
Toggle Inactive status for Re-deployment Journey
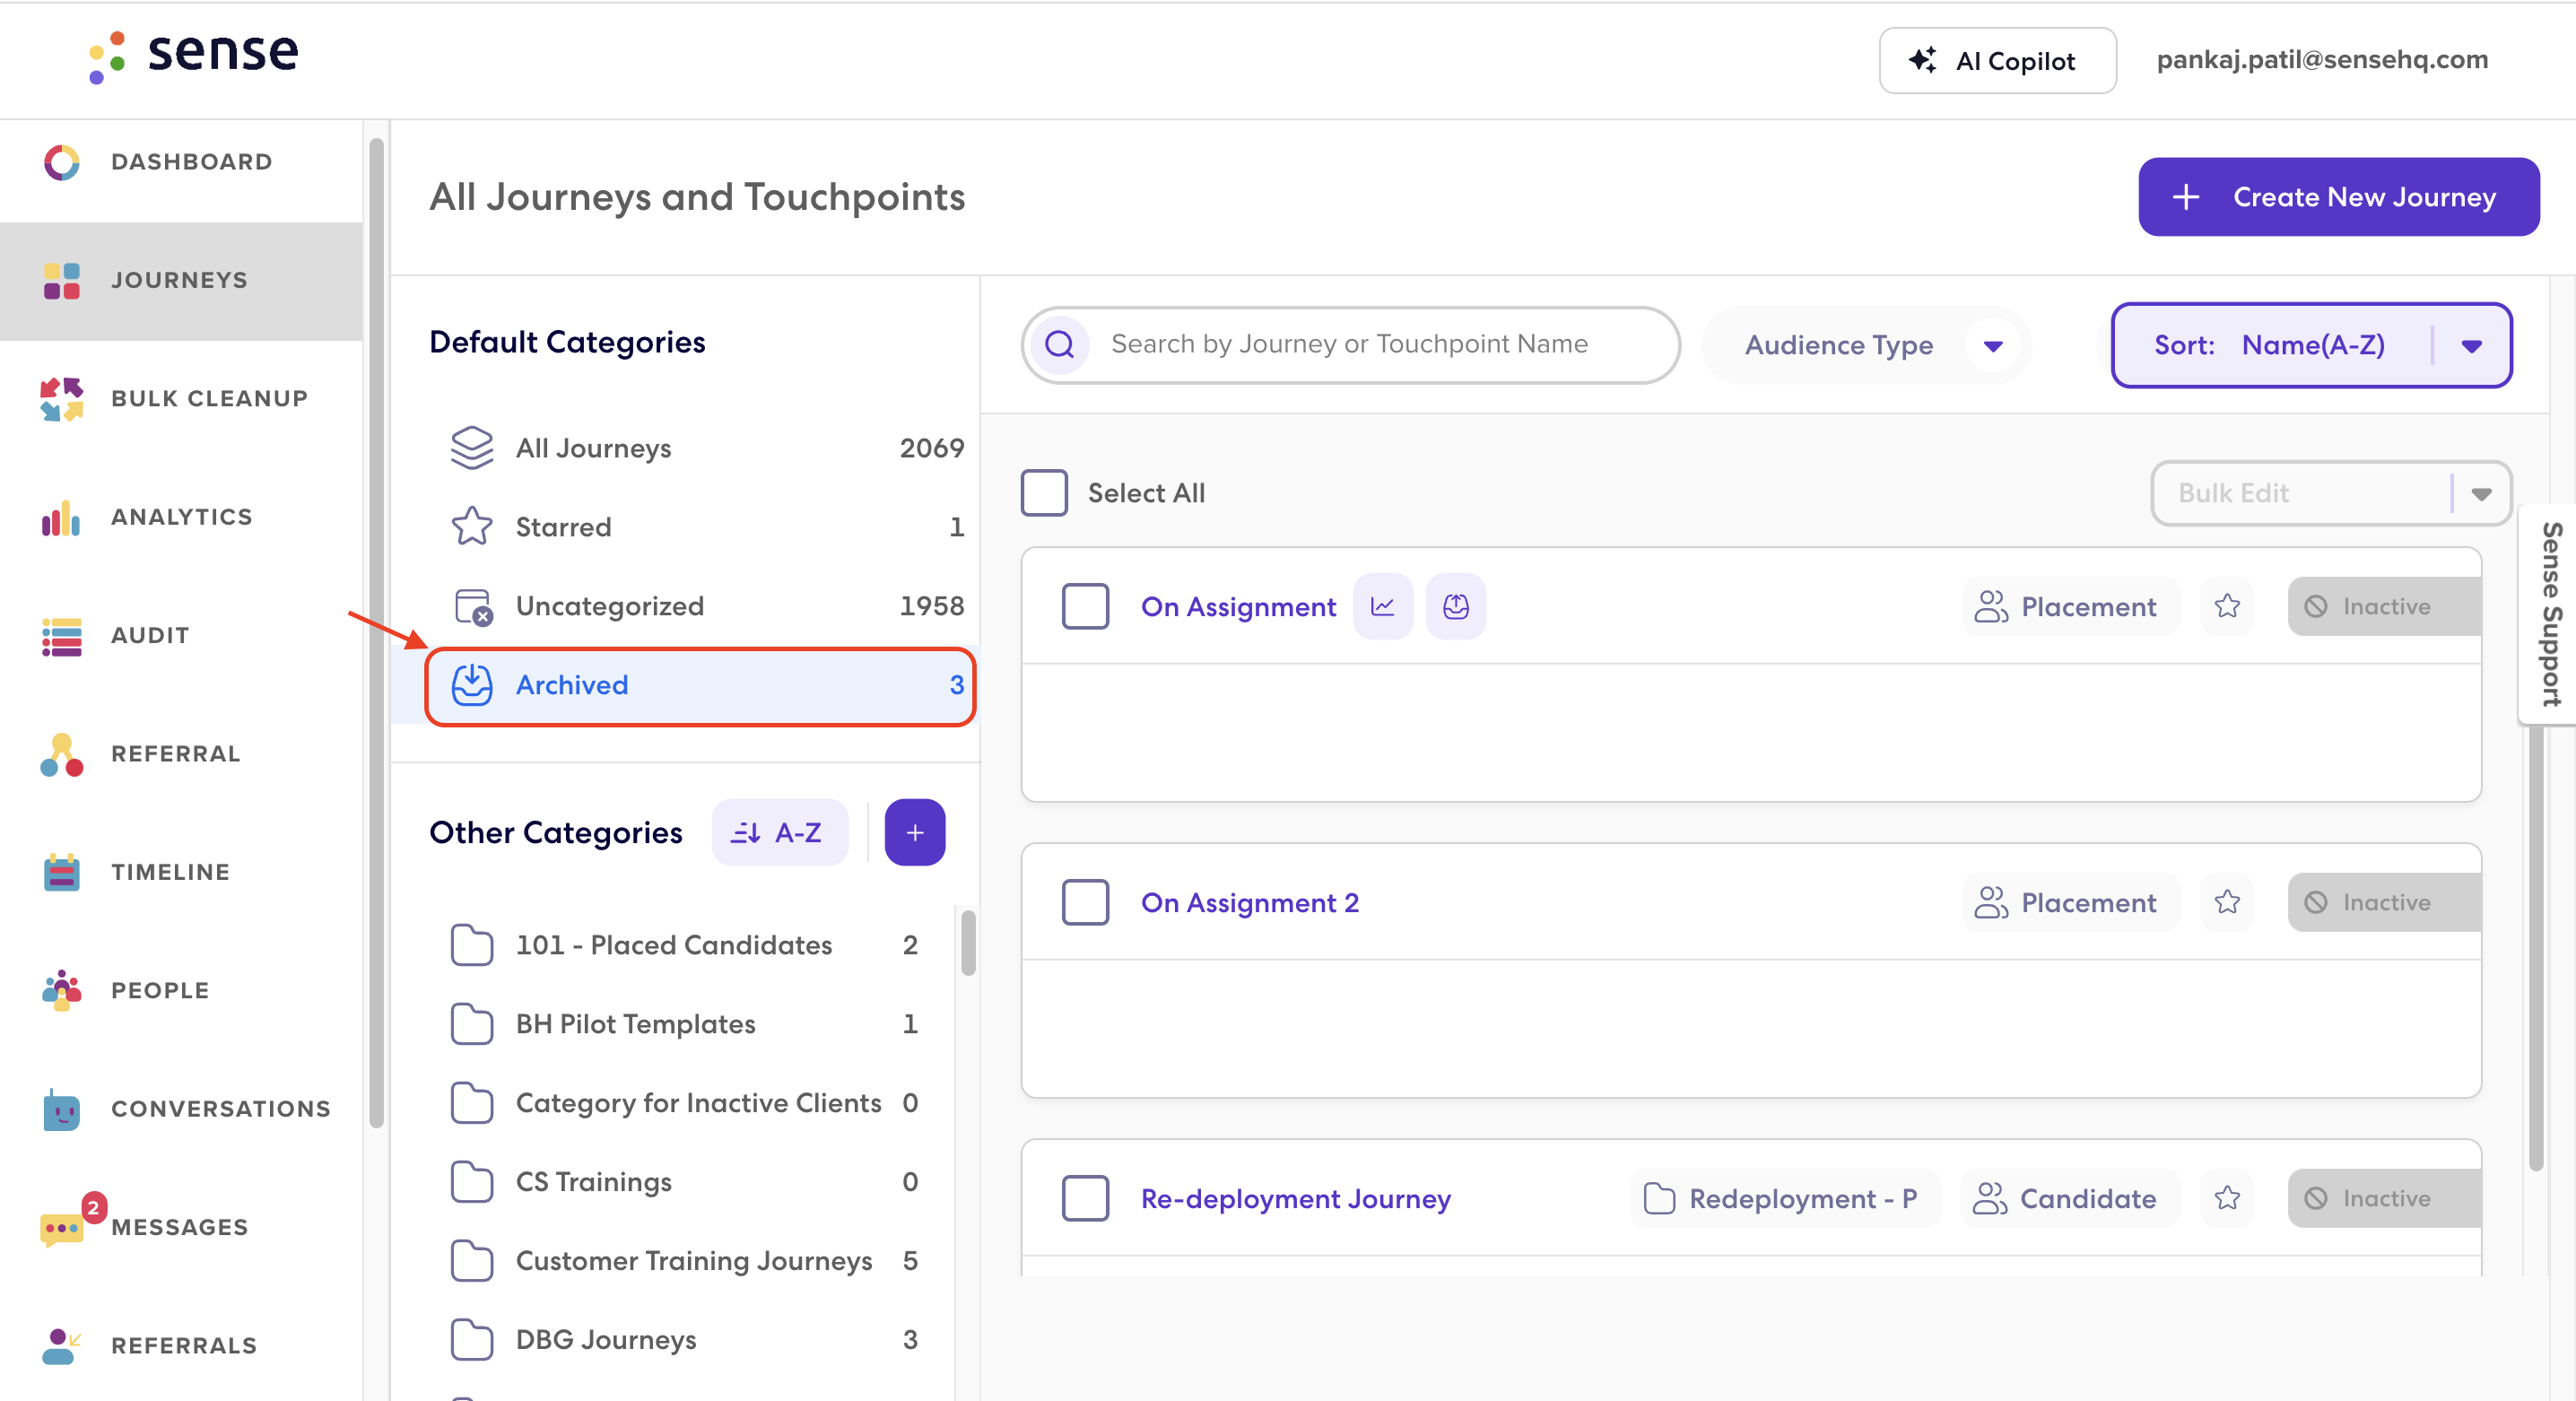pyautogui.click(x=2384, y=1198)
